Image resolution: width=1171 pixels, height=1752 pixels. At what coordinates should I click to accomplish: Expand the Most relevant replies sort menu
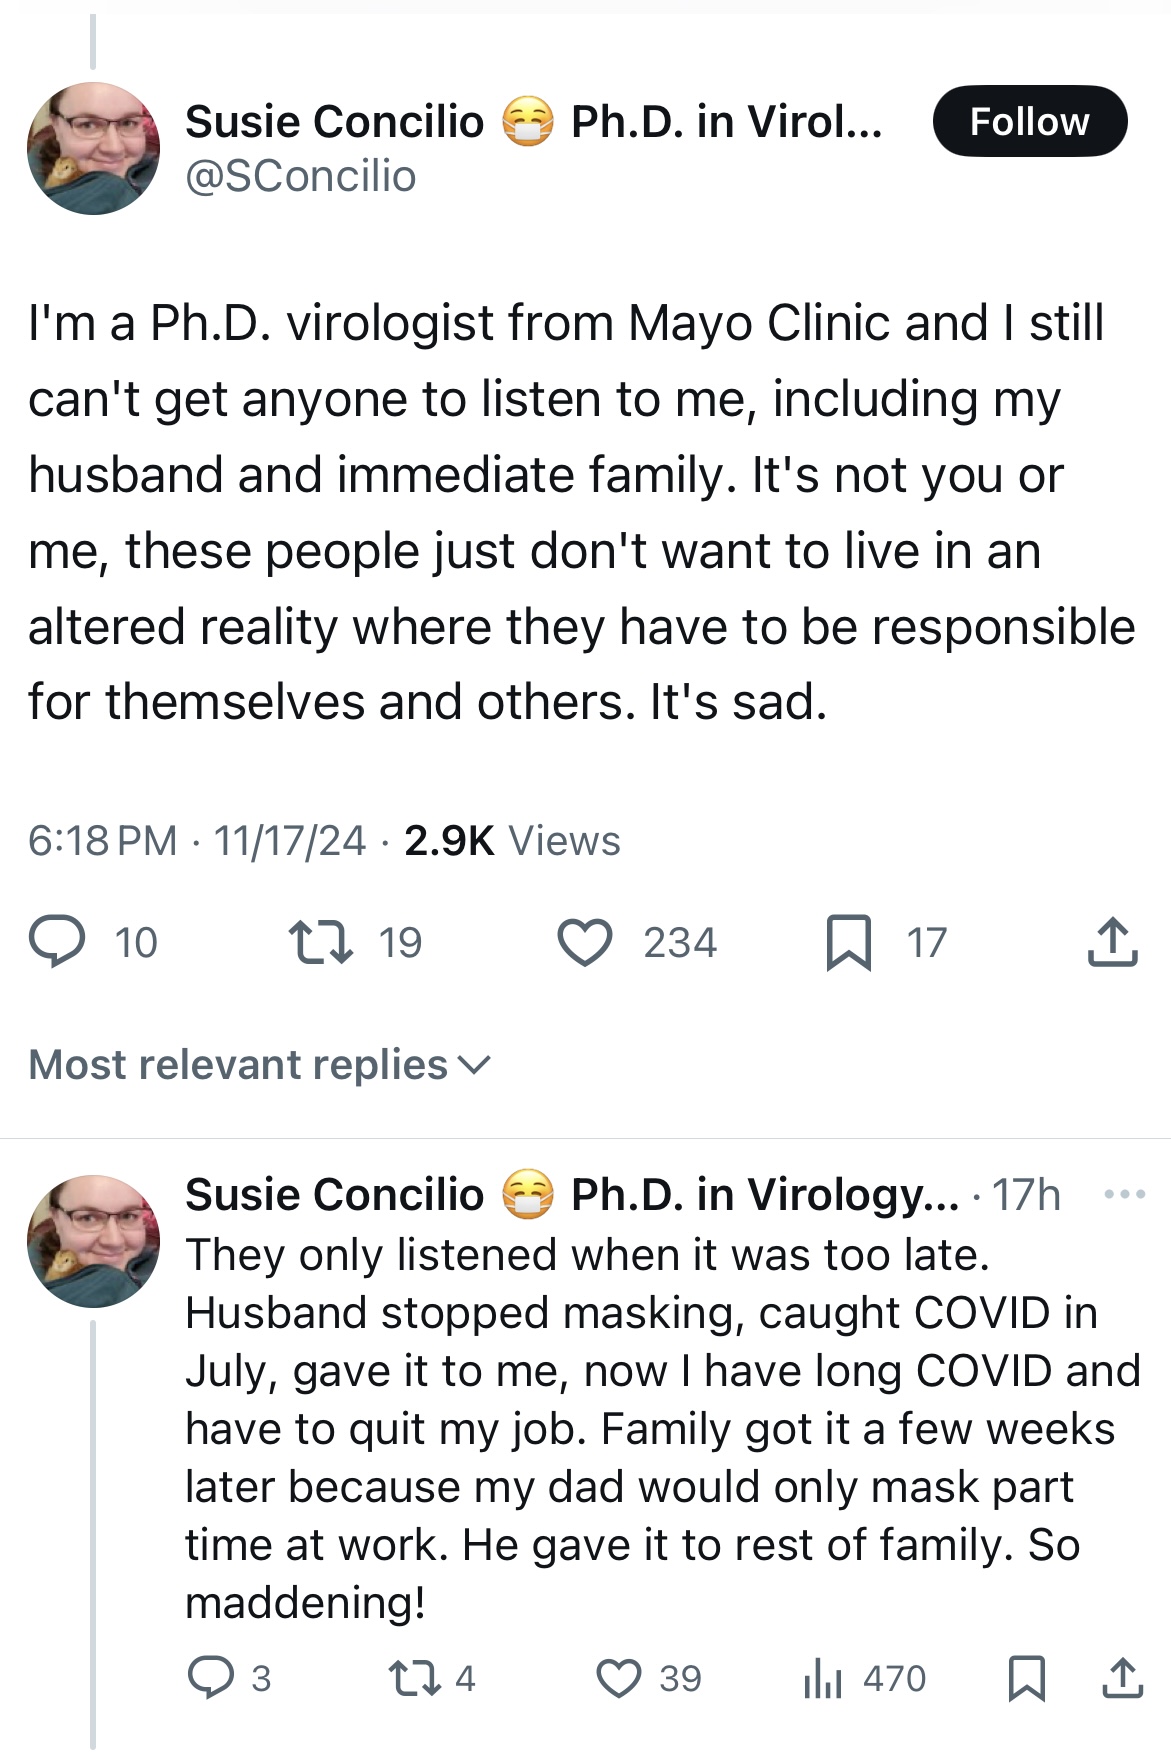[260, 1065]
